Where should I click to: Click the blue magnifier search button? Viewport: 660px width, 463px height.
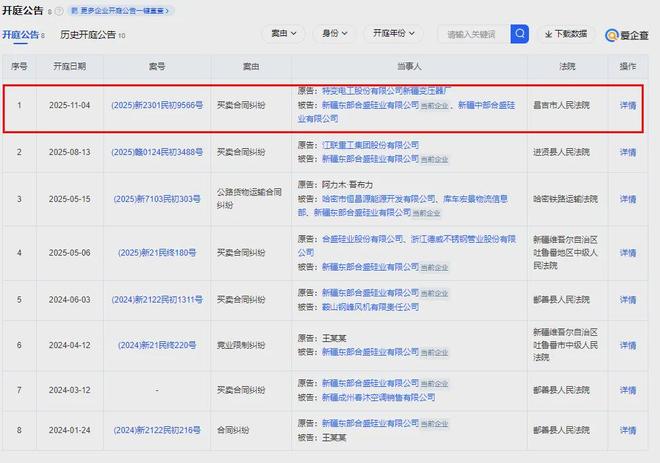pyautogui.click(x=519, y=34)
